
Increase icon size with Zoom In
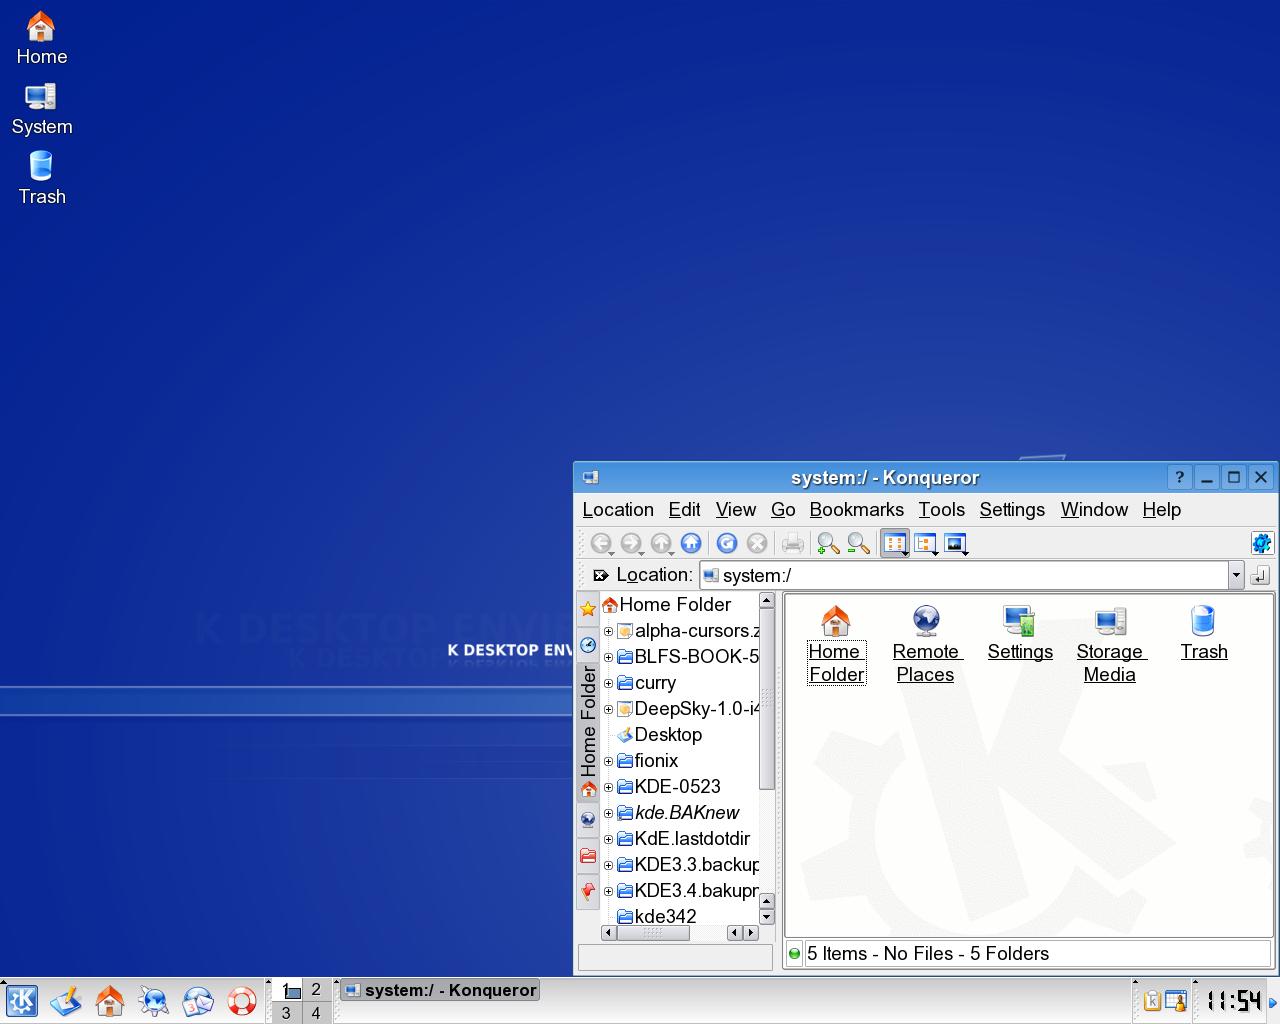[x=828, y=543]
